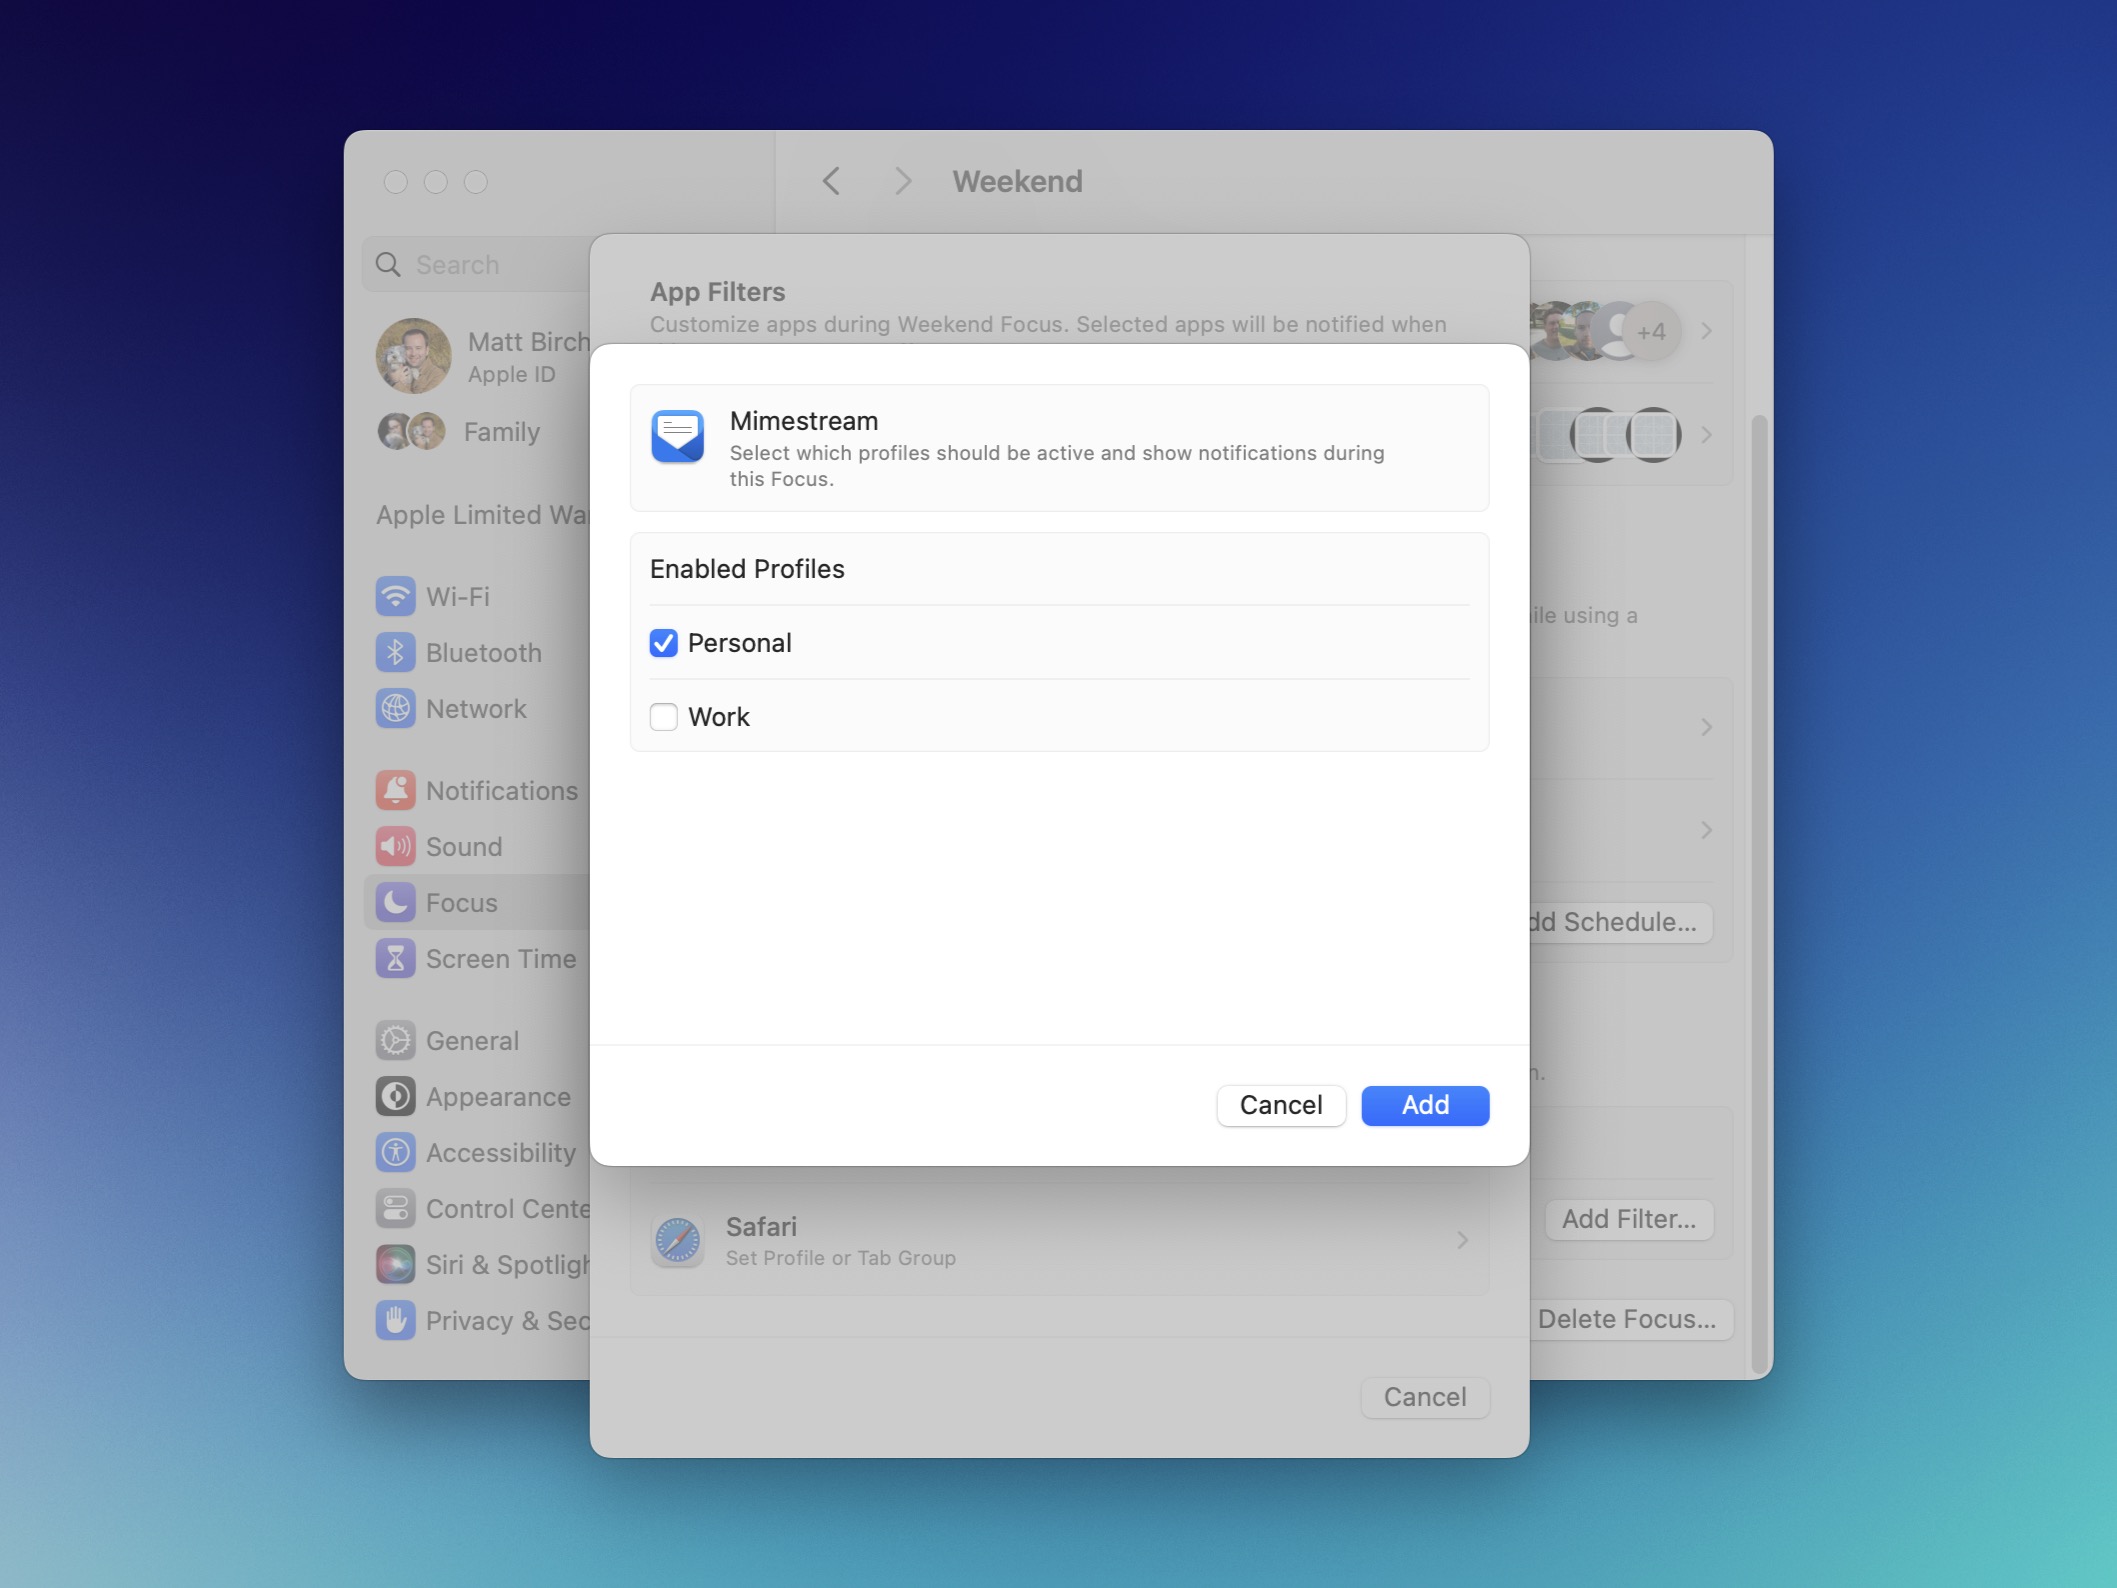Open the Notifications bell icon
The image size is (2117, 1588).
click(395, 790)
